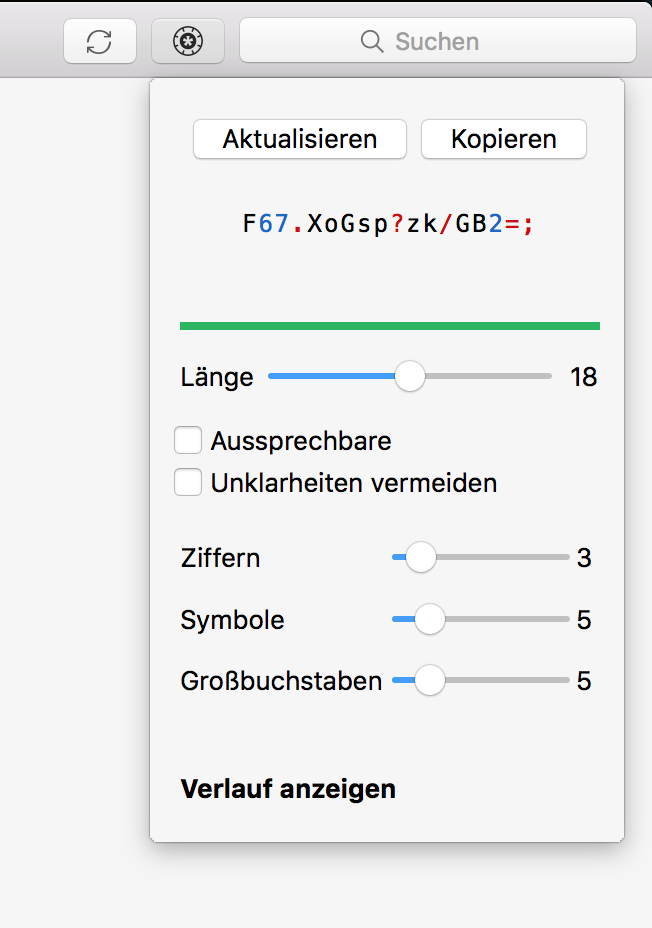Click the Ziffern slider handle
The width and height of the screenshot is (652, 928).
coord(421,558)
